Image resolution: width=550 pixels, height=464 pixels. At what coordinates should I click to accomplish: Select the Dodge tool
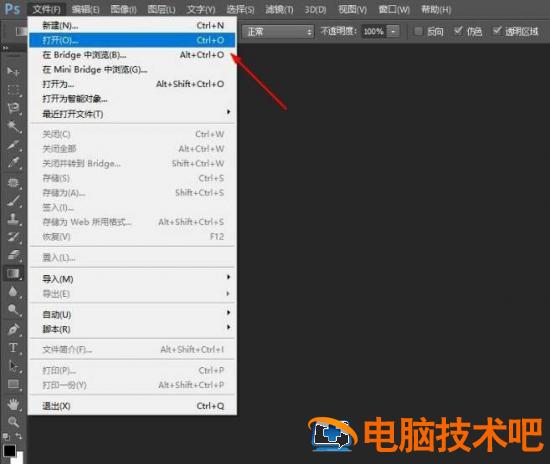pyautogui.click(x=13, y=310)
